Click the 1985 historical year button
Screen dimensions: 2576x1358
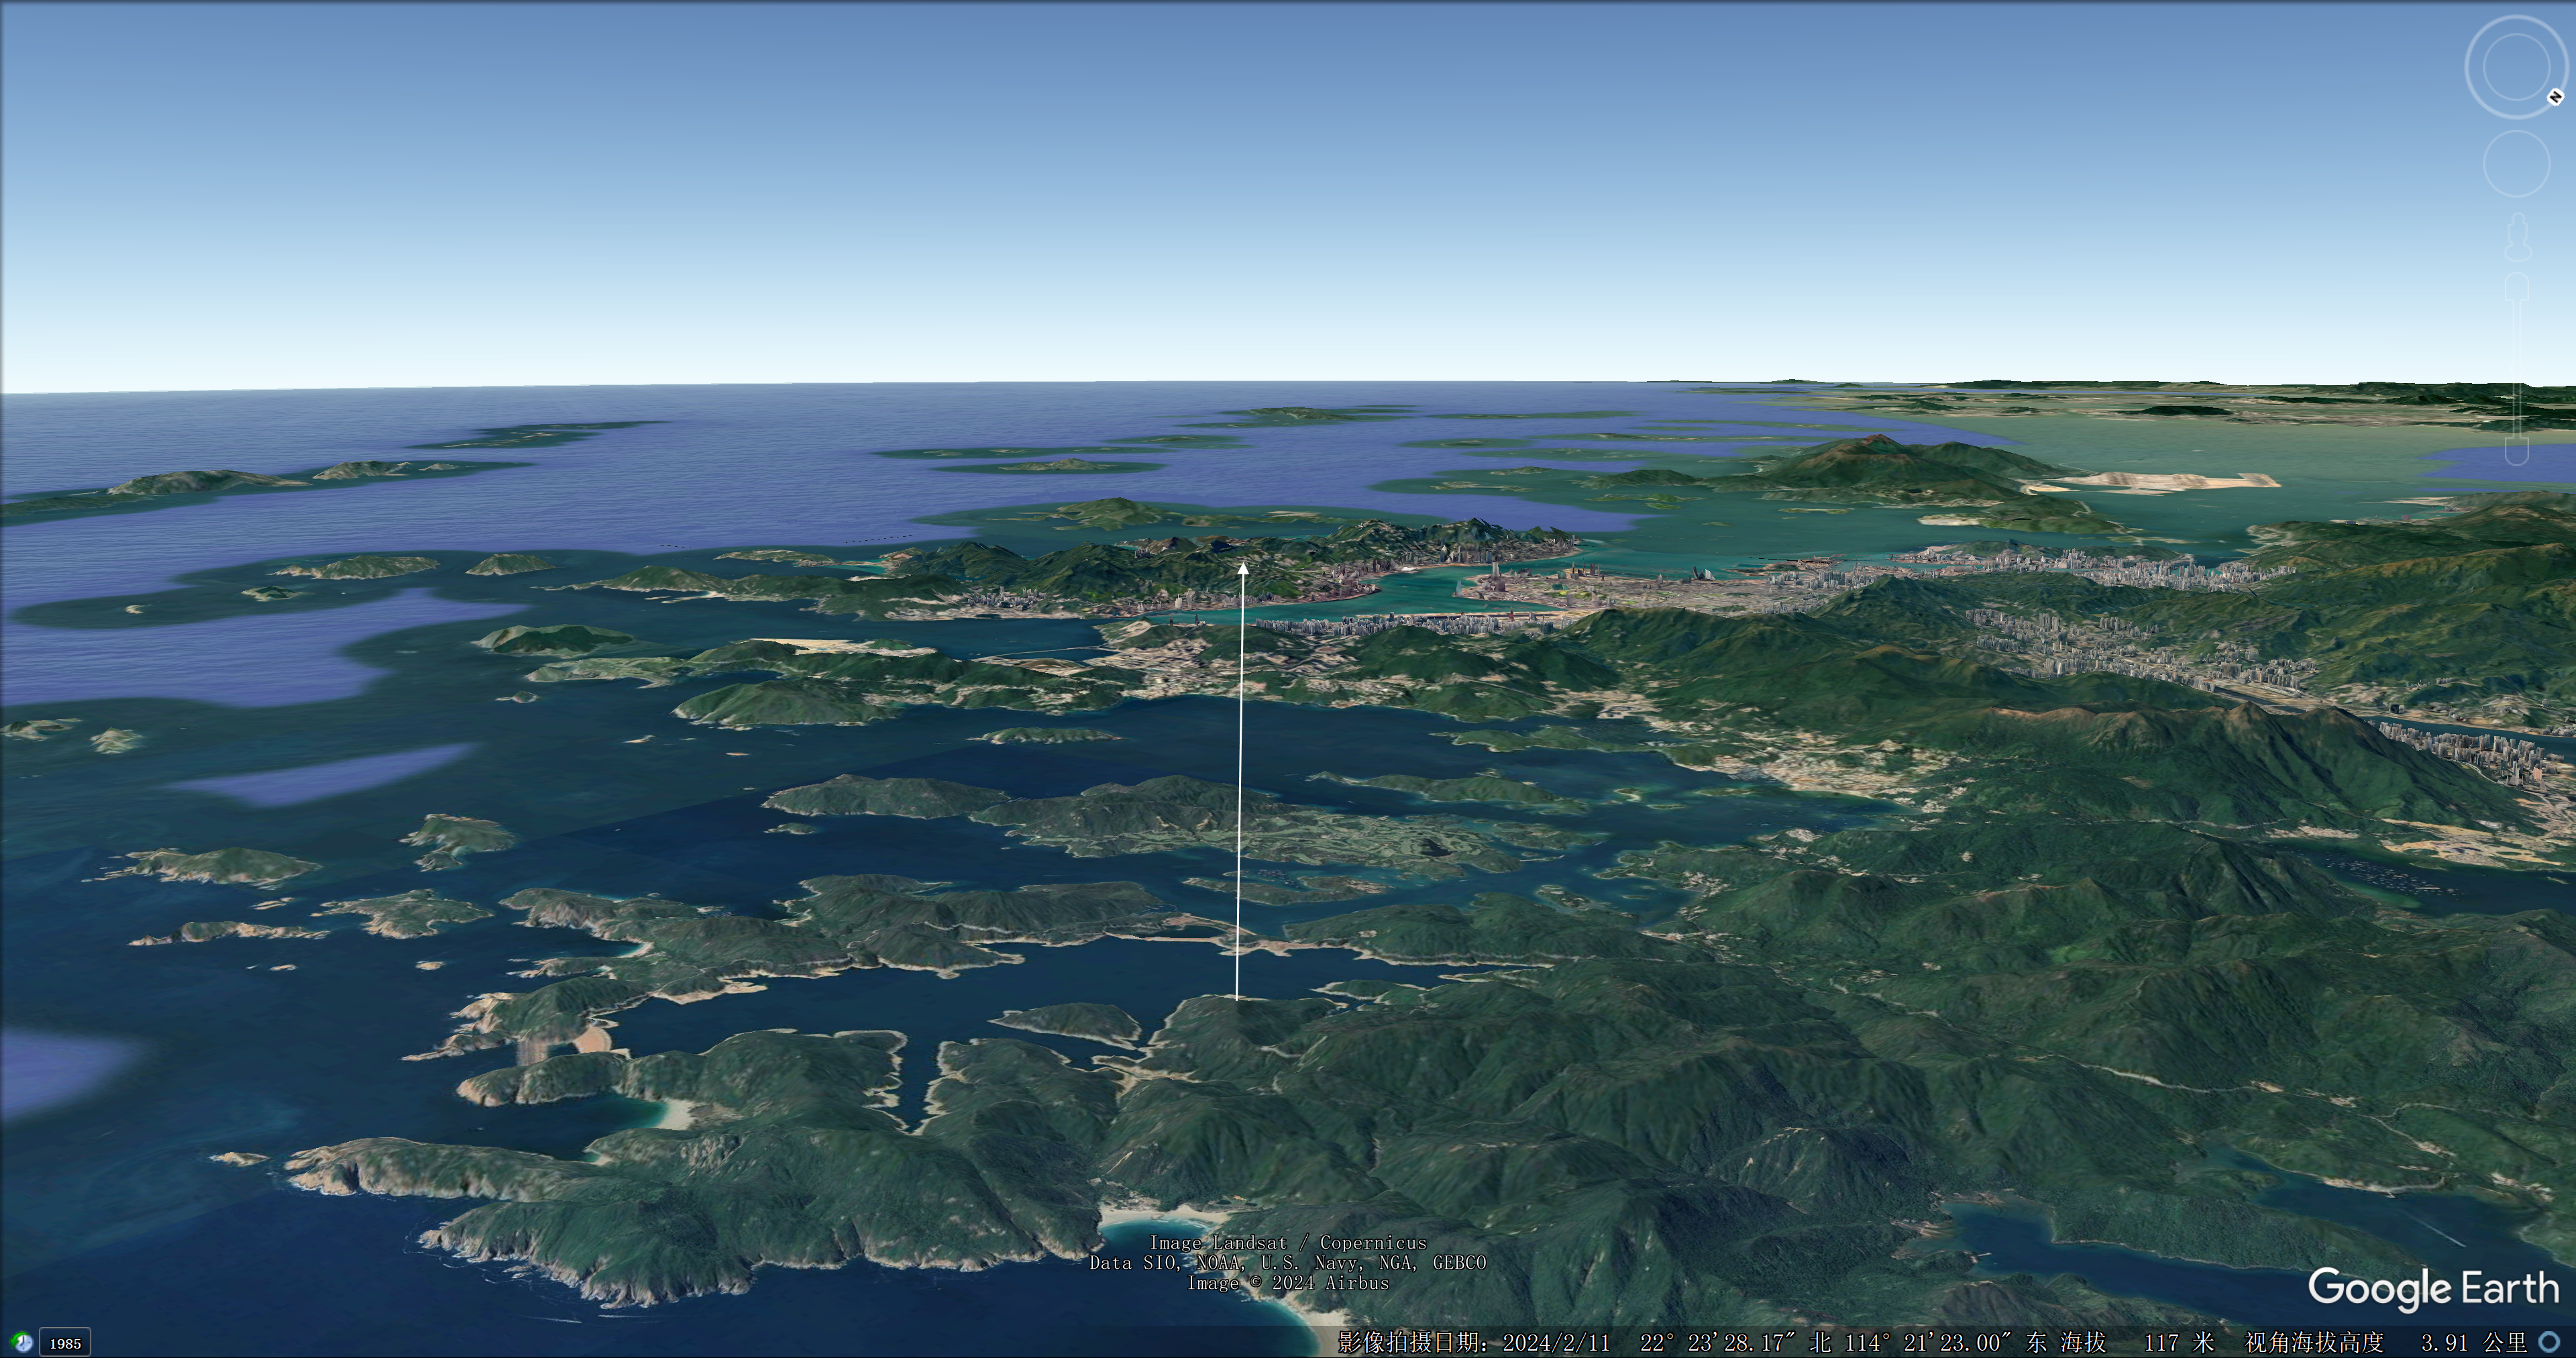[65, 1343]
